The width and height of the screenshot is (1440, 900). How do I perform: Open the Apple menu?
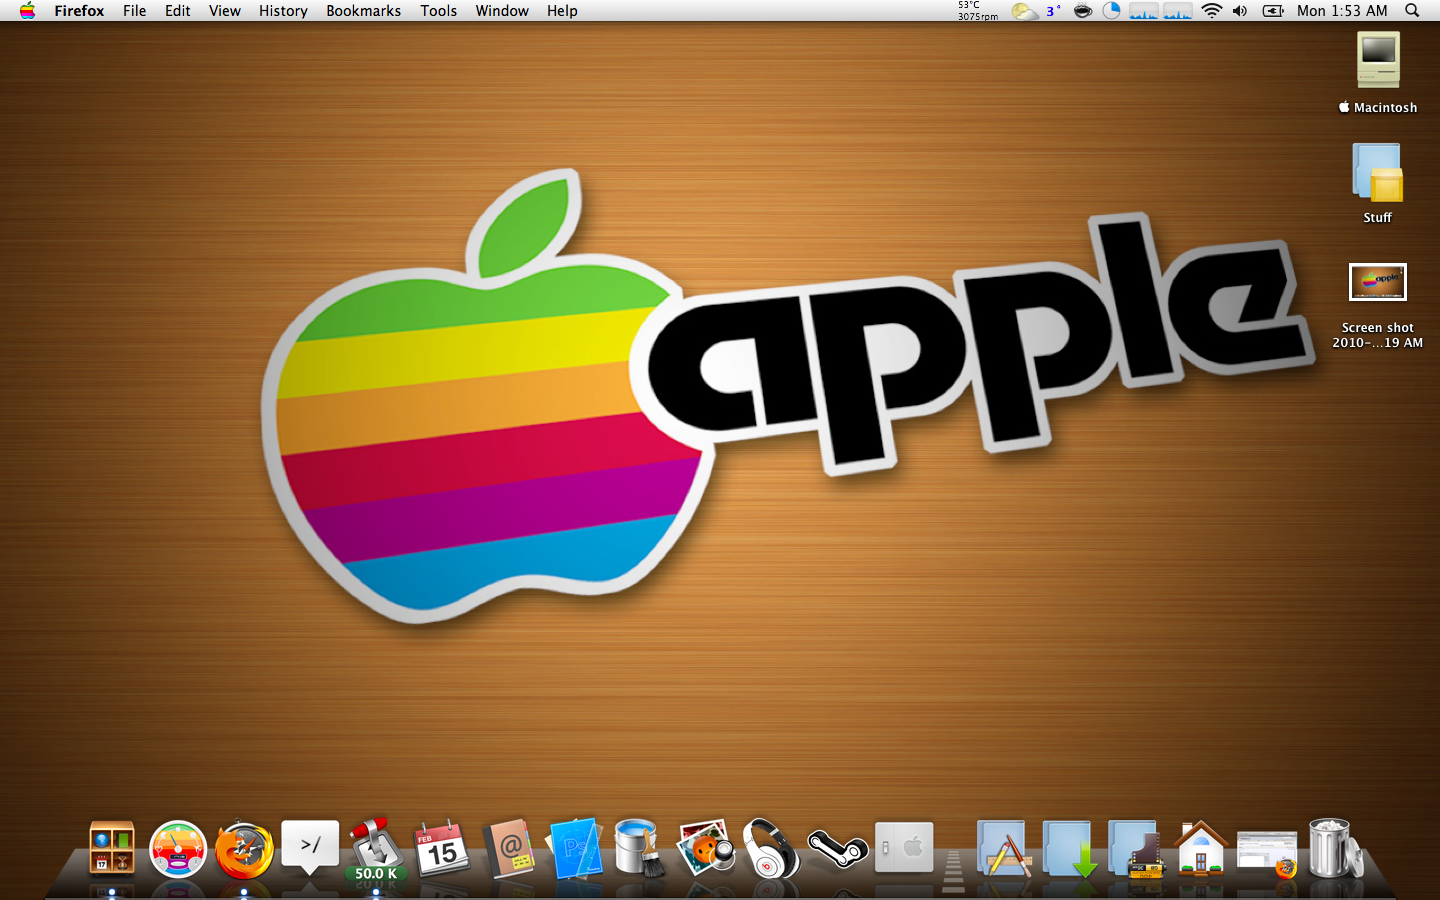point(27,11)
